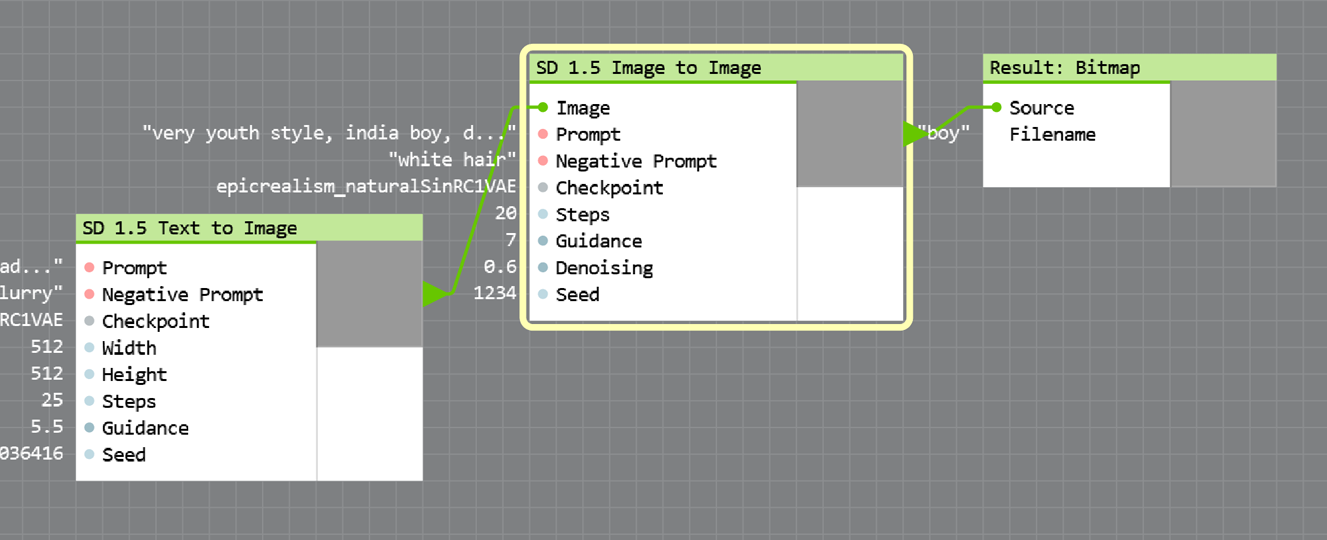This screenshot has height=540, width=1327.
Task: Click the gray preview thumbnail in Image to Image node
Action: click(x=849, y=134)
